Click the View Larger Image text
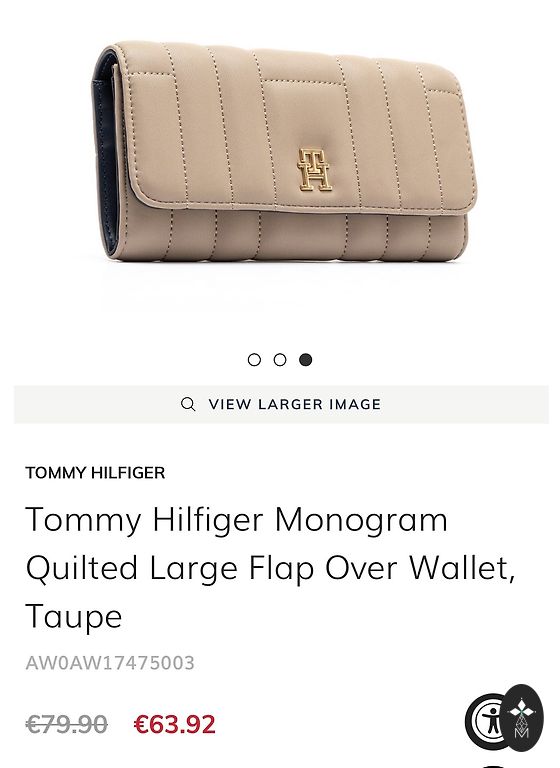Screen dimensions: 560x768 point(294,405)
